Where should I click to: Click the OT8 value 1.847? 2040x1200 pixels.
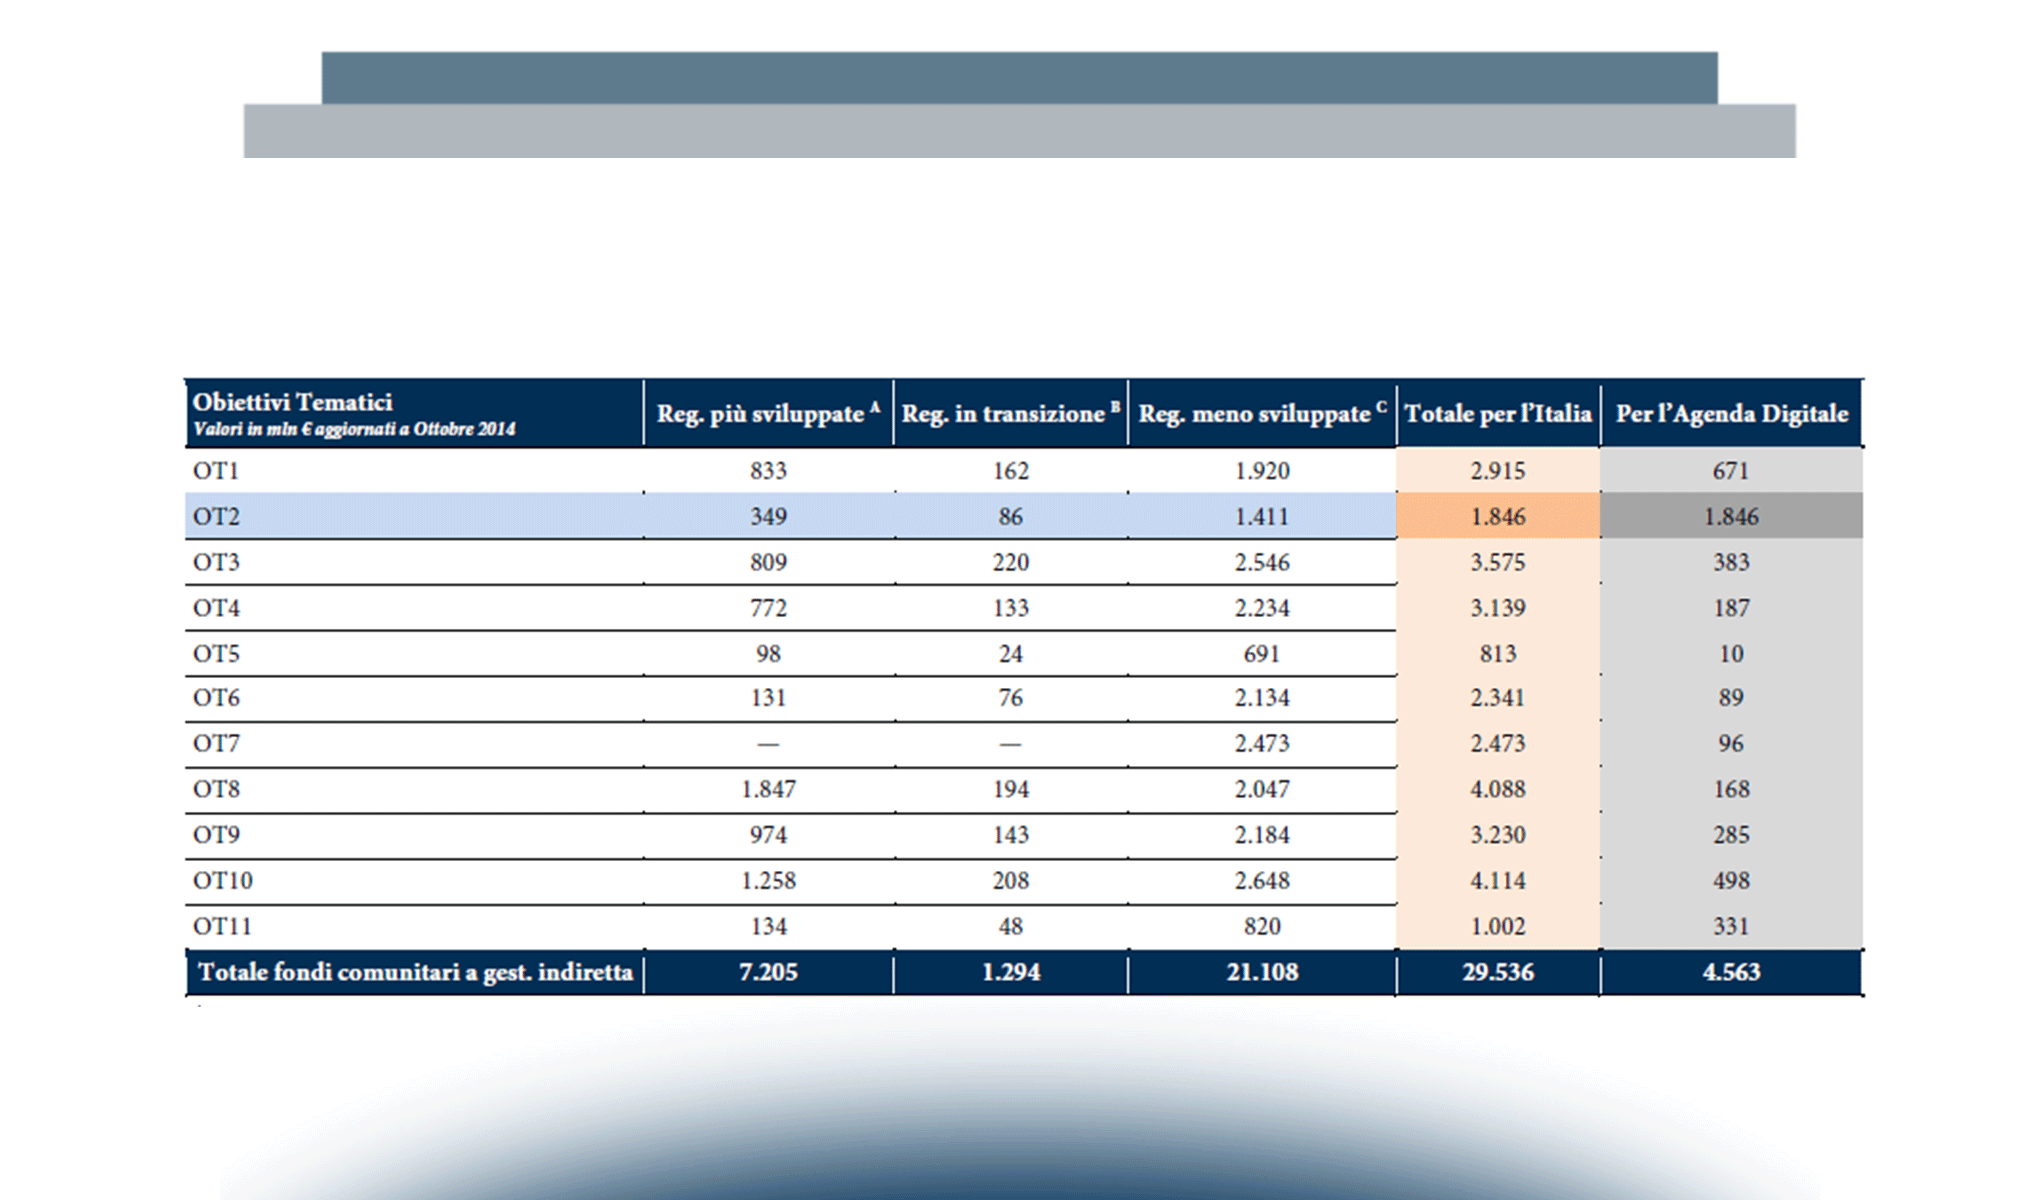pos(768,789)
